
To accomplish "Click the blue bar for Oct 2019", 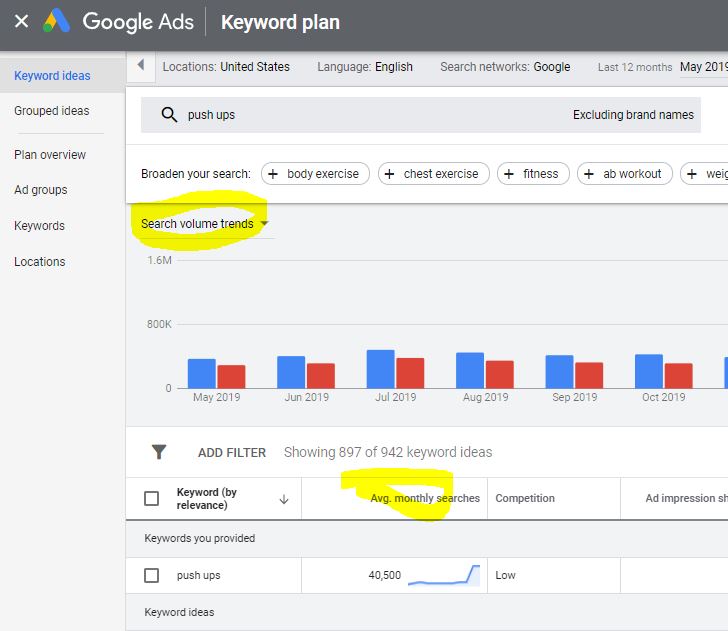I will 649,371.
